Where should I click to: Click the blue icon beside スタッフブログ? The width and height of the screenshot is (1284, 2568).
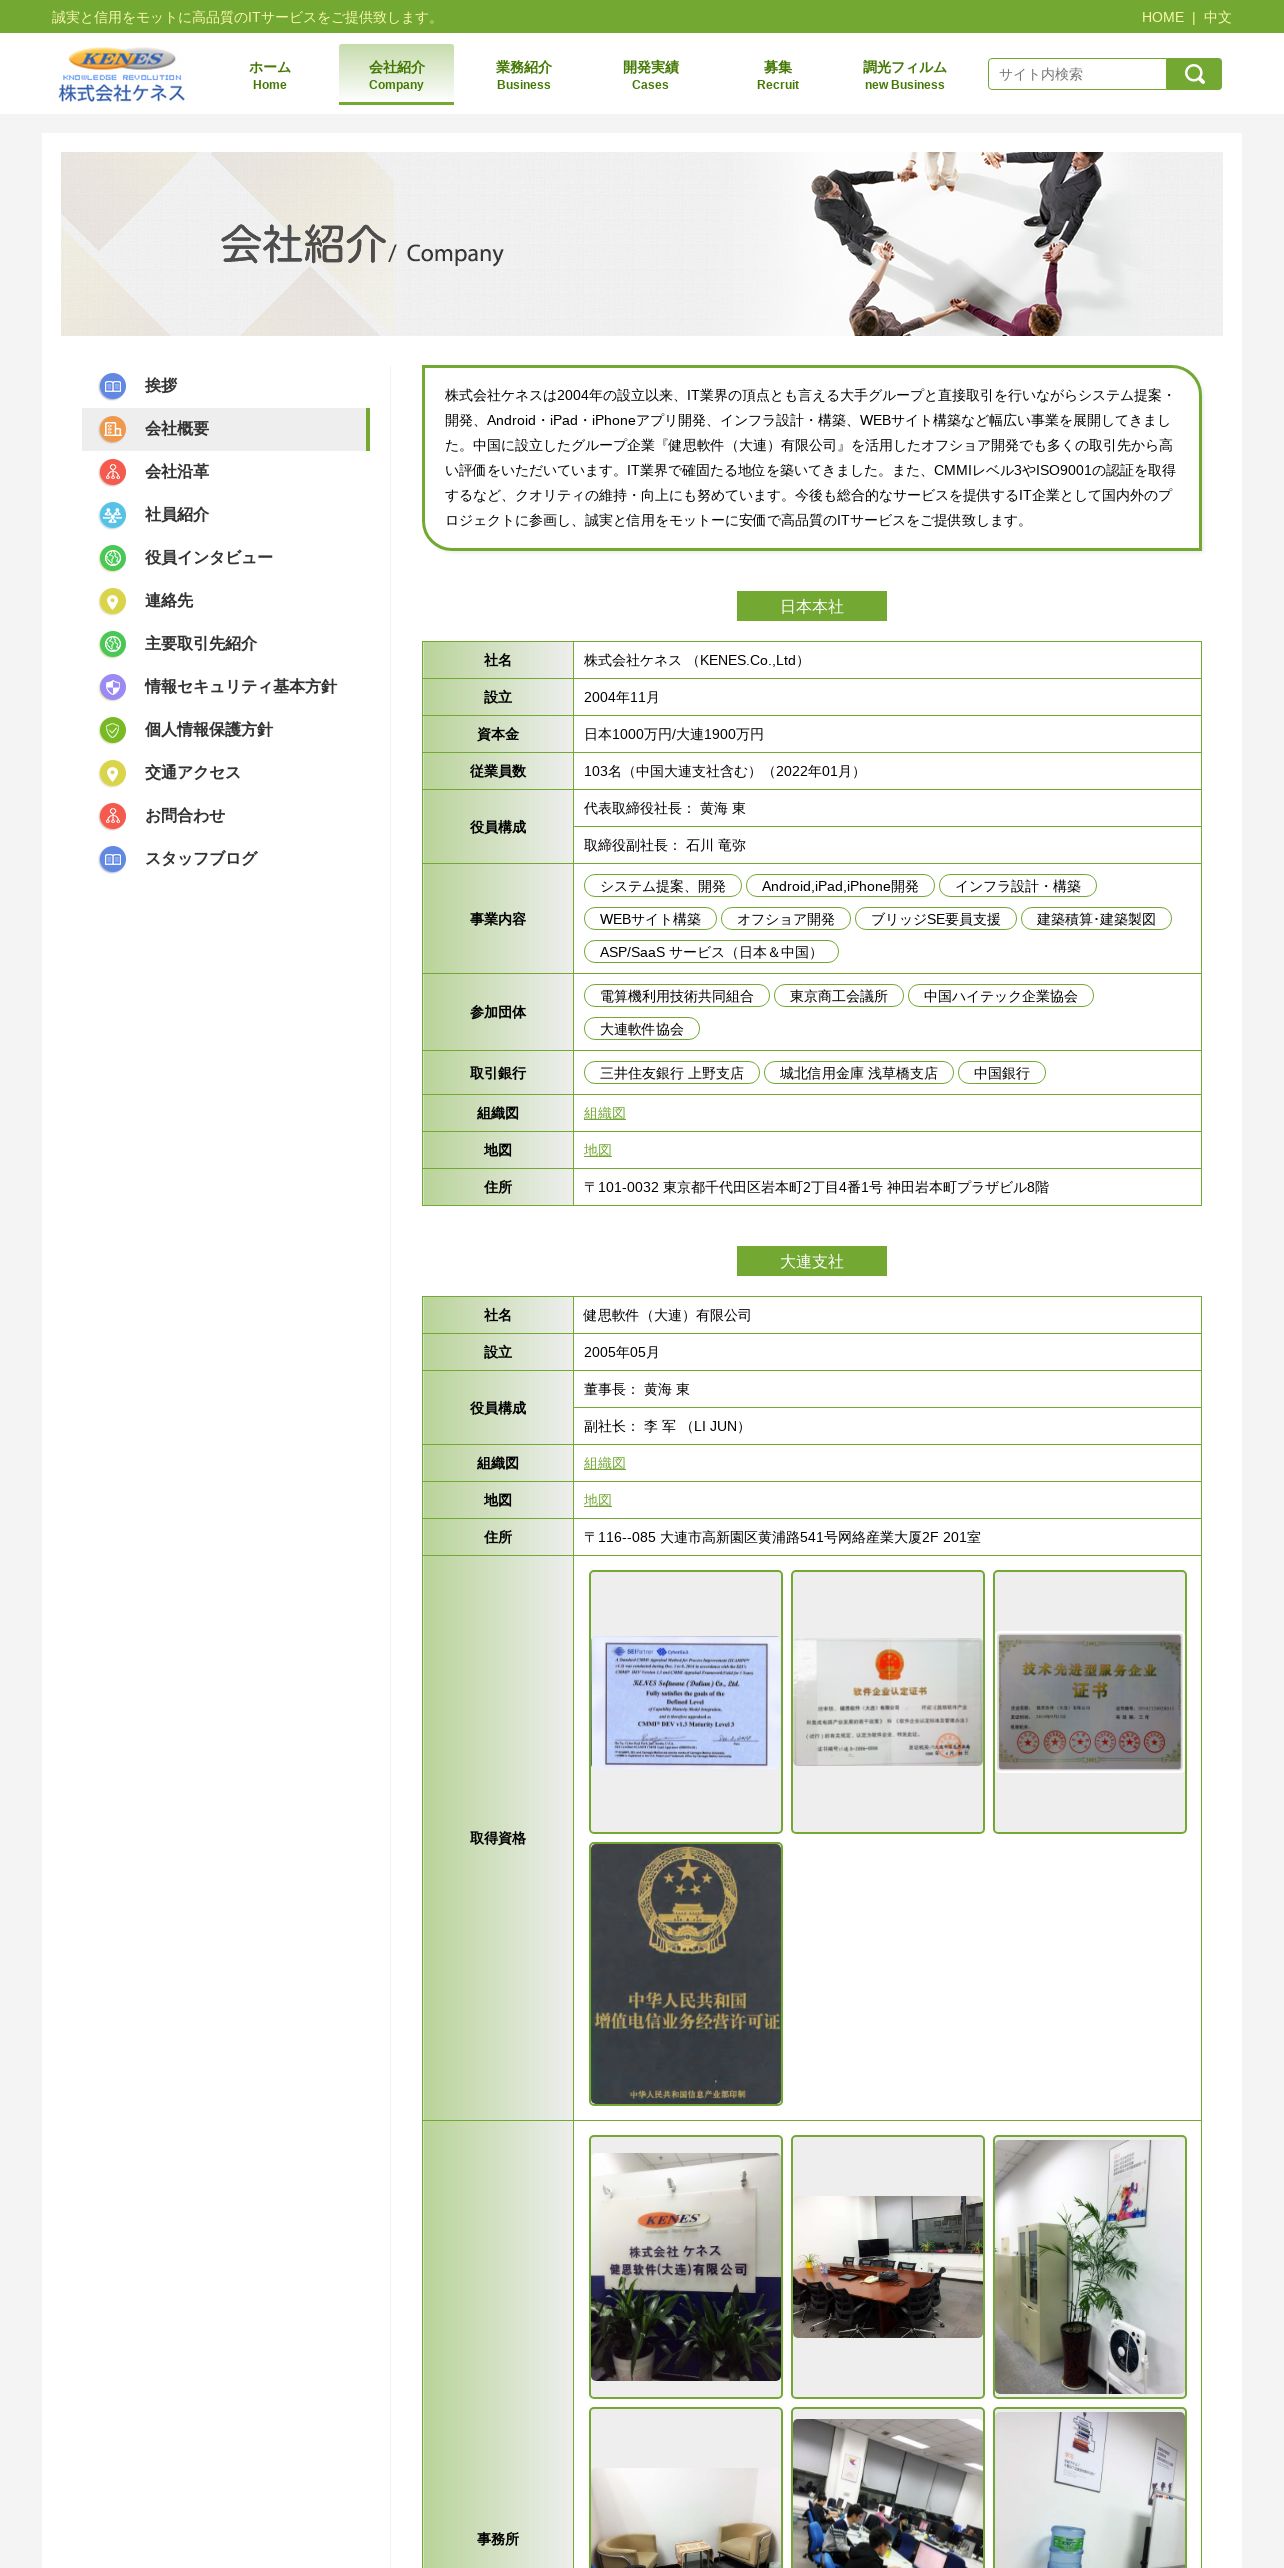[x=113, y=859]
